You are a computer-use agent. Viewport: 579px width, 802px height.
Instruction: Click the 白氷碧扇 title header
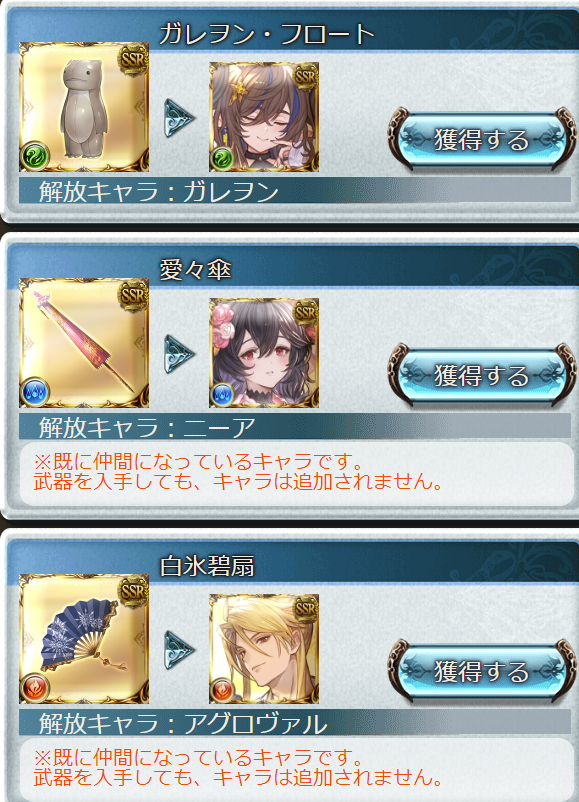pyautogui.click(x=207, y=567)
